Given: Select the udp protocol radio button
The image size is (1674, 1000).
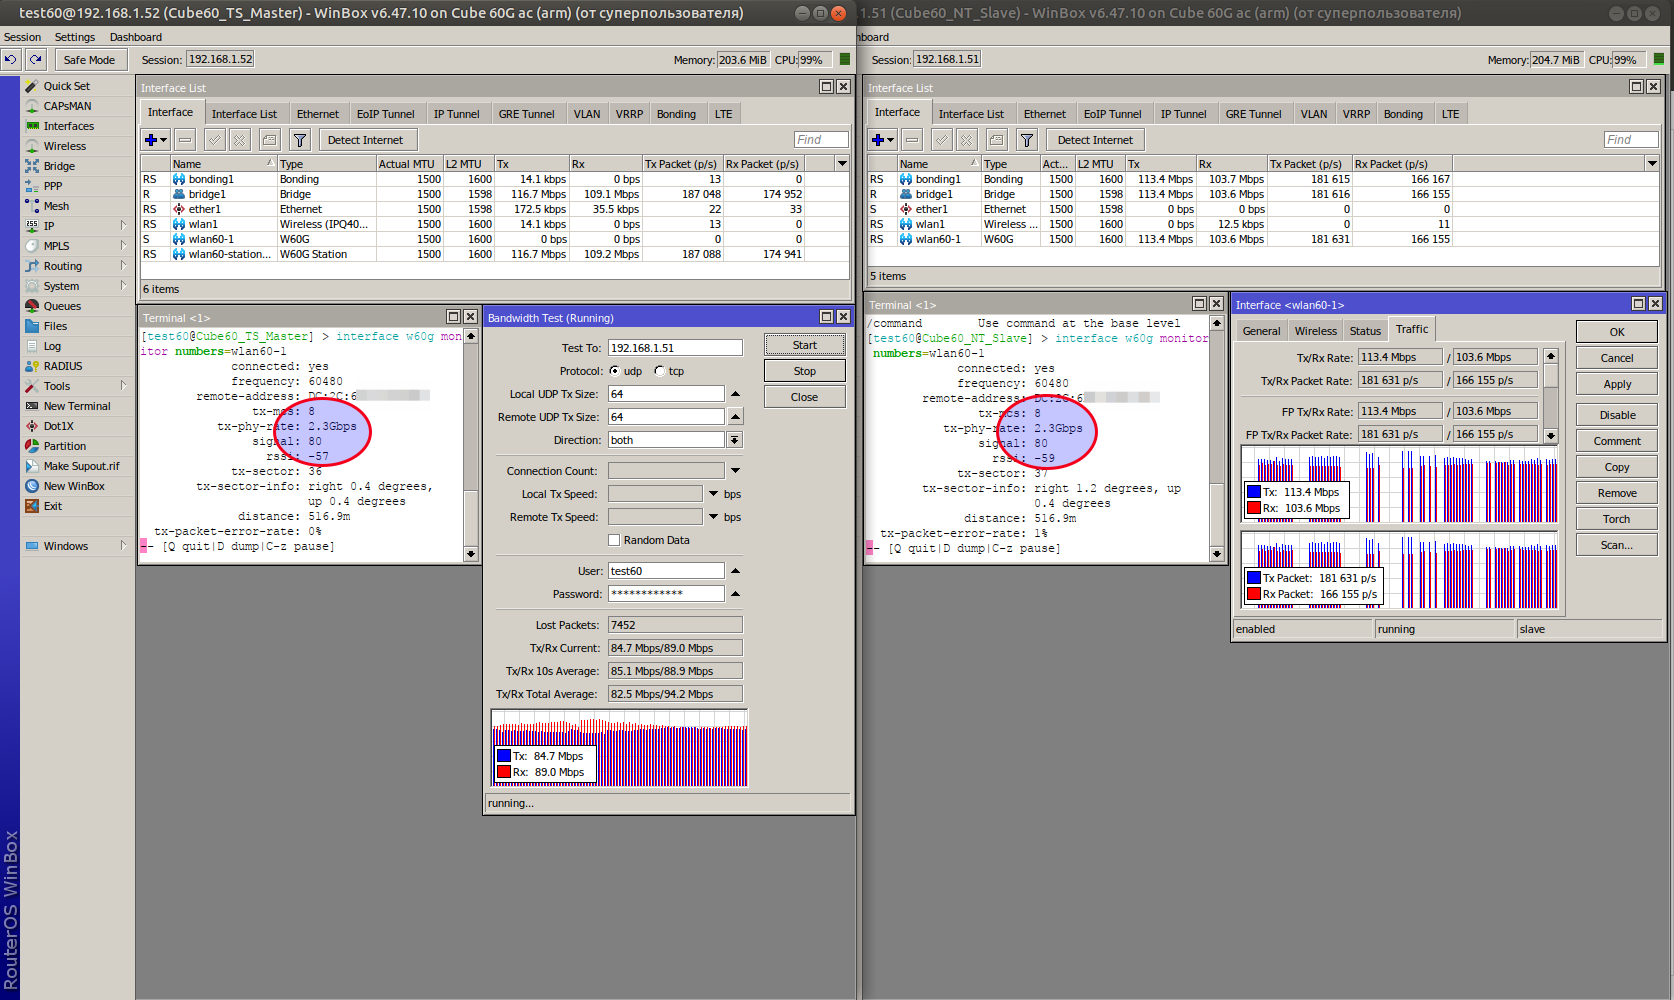Looking at the screenshot, I should click(x=615, y=371).
